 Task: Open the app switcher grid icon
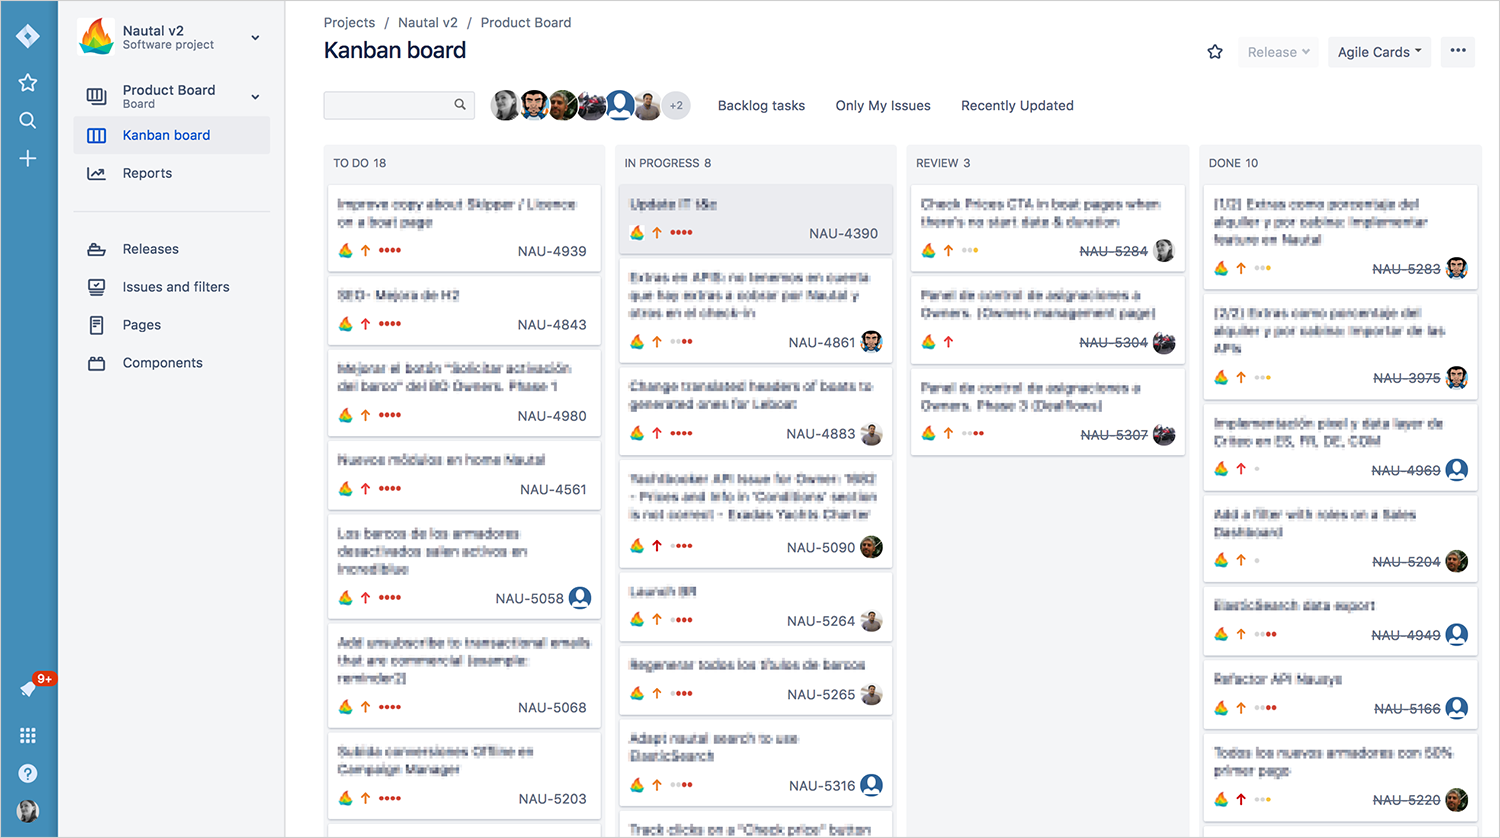coord(28,735)
